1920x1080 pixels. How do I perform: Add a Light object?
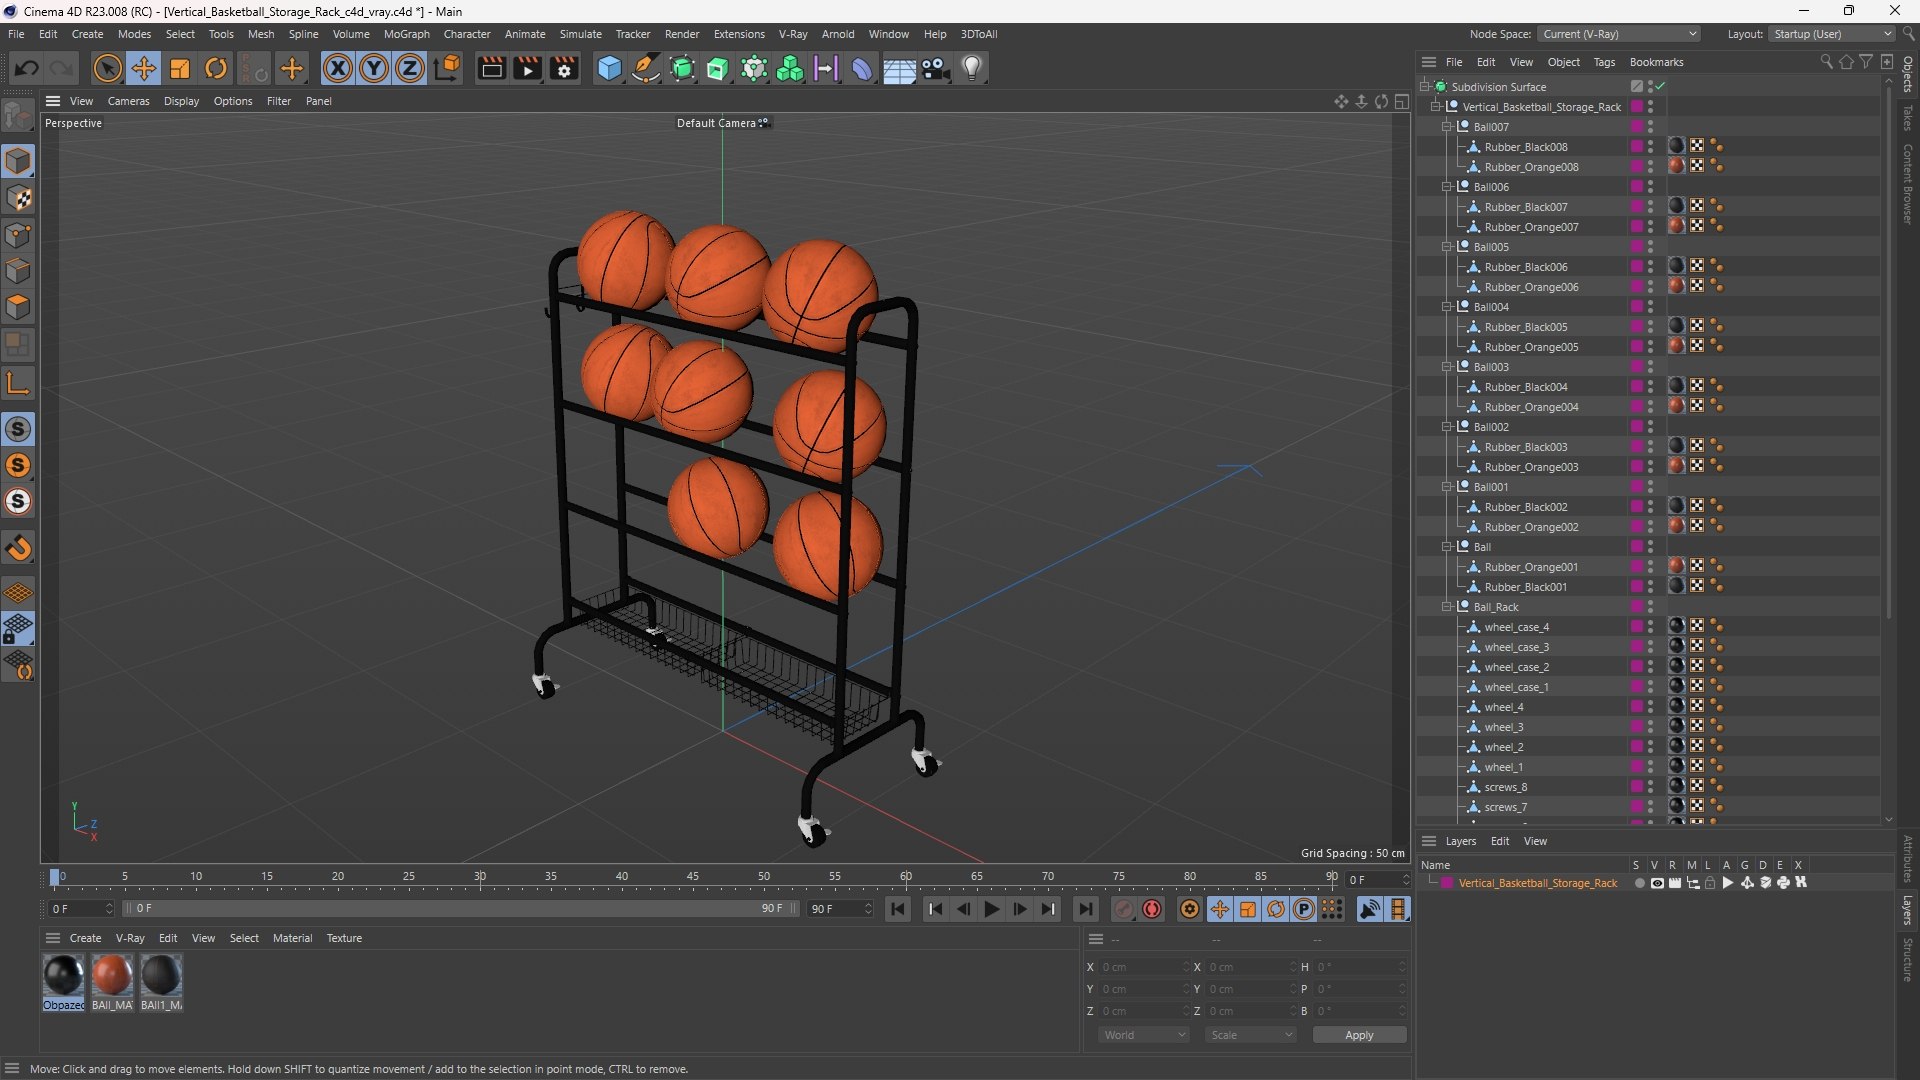tap(972, 68)
